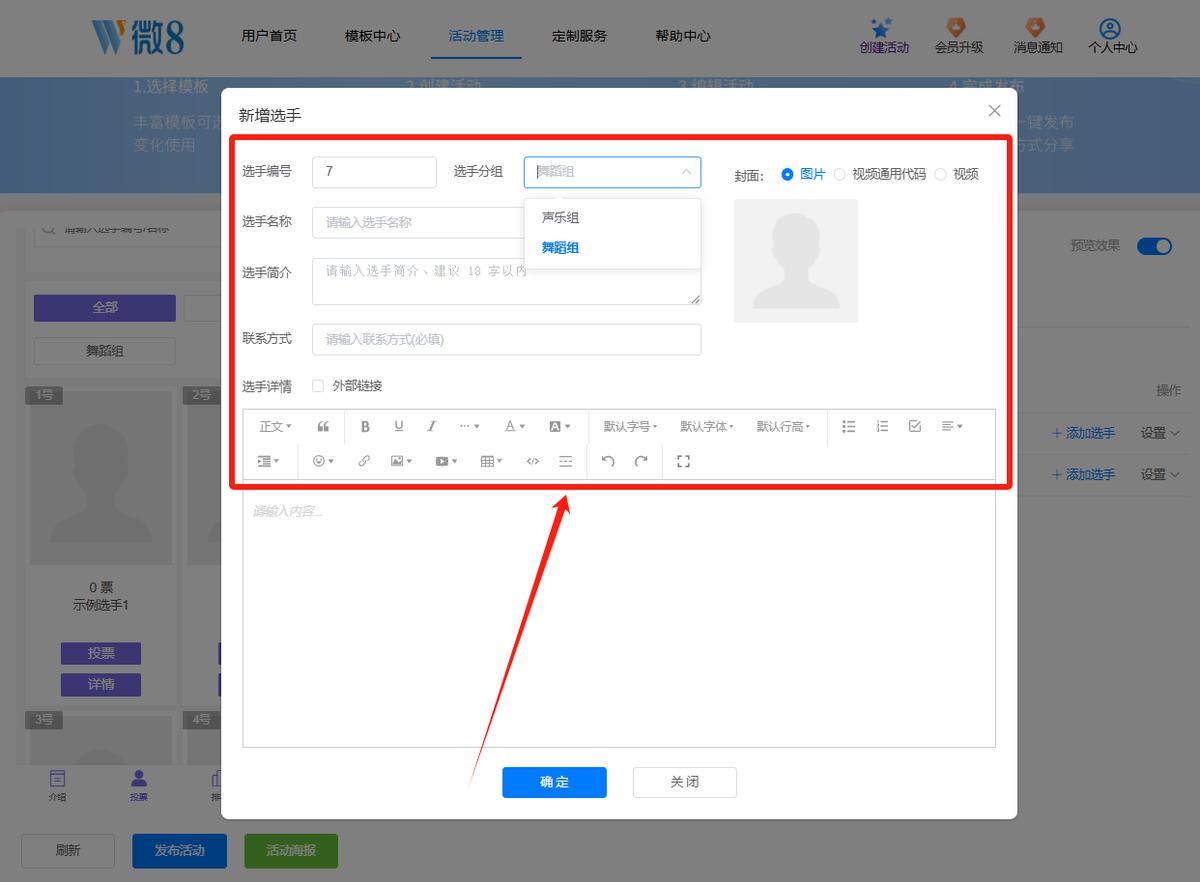Screen dimensions: 1200x882
Task: Open the 默认字号 font size dropdown
Action: pyautogui.click(x=630, y=427)
